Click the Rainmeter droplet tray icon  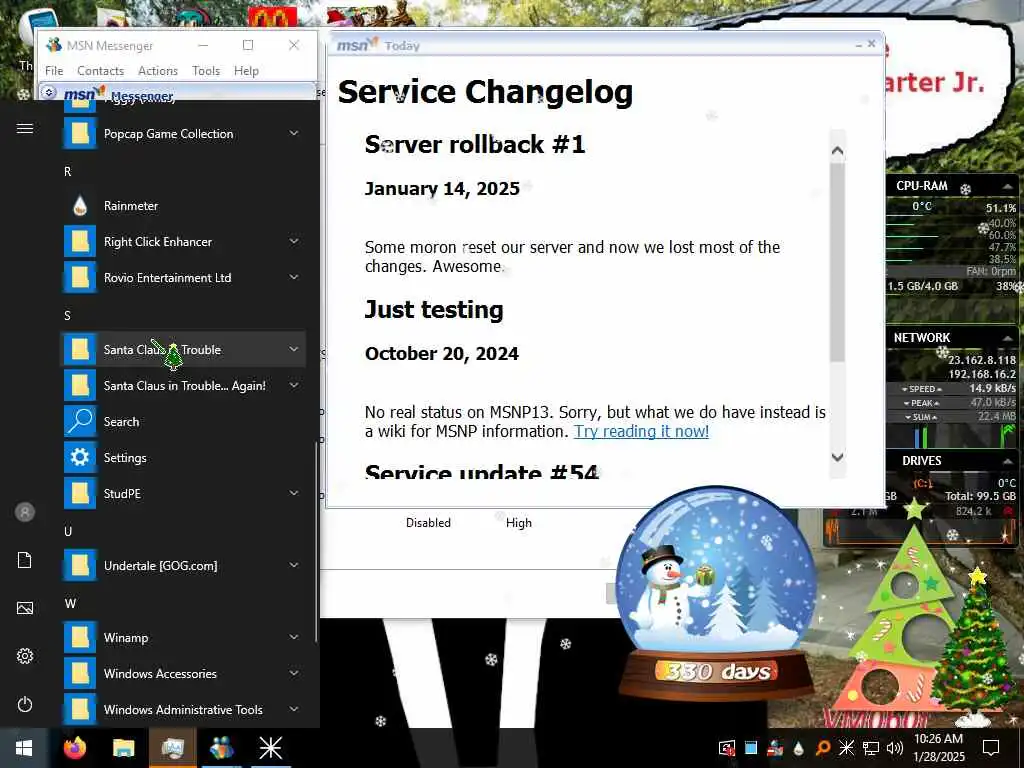coord(798,748)
